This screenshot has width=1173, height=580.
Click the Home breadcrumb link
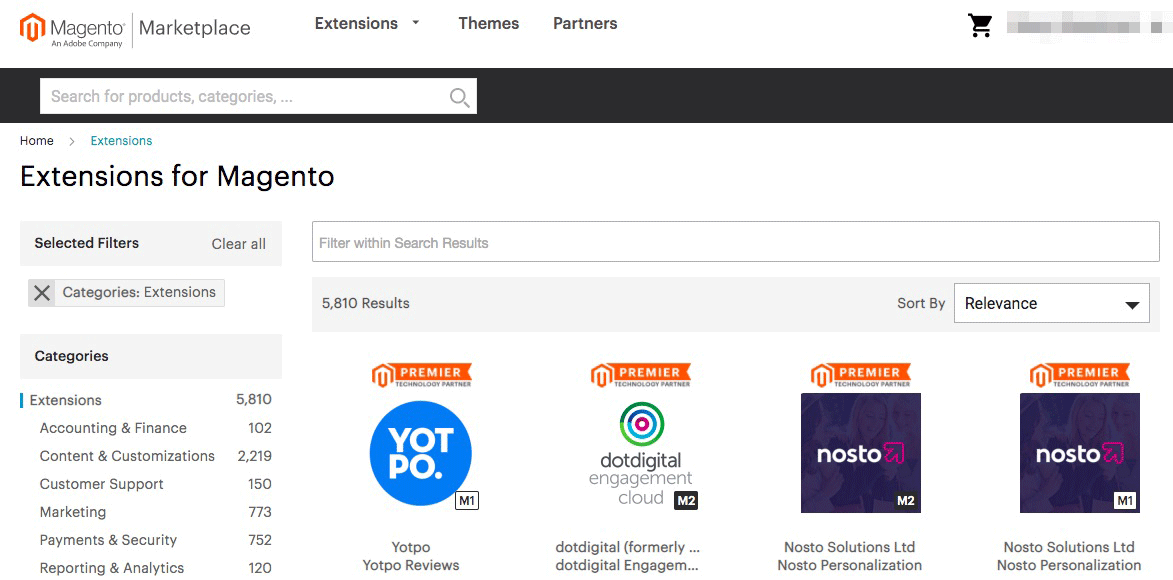(36, 140)
